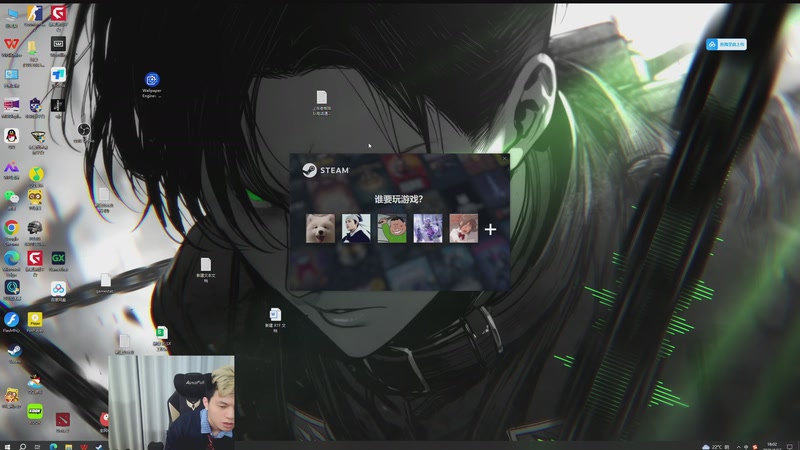Viewport: 800px width, 450px height.
Task: Open Task View from the taskbar
Action: tap(37, 446)
